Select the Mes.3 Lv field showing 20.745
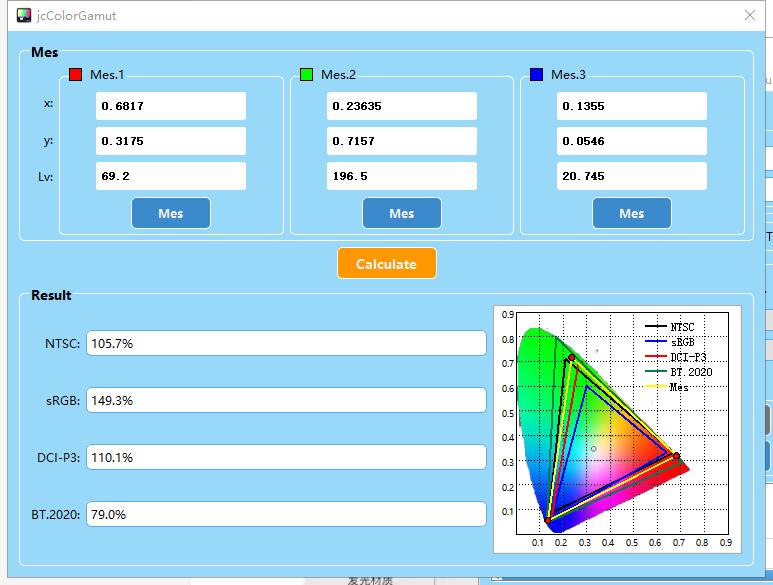The image size is (773, 585). tap(631, 176)
